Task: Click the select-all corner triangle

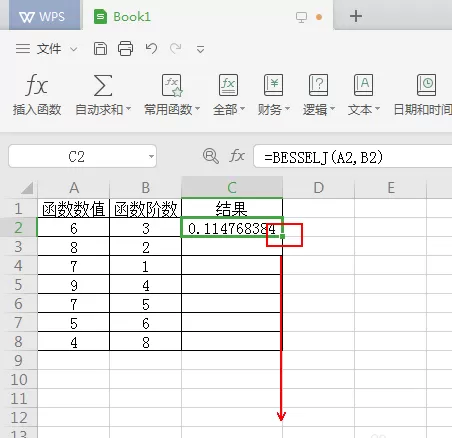Action: pos(27,188)
